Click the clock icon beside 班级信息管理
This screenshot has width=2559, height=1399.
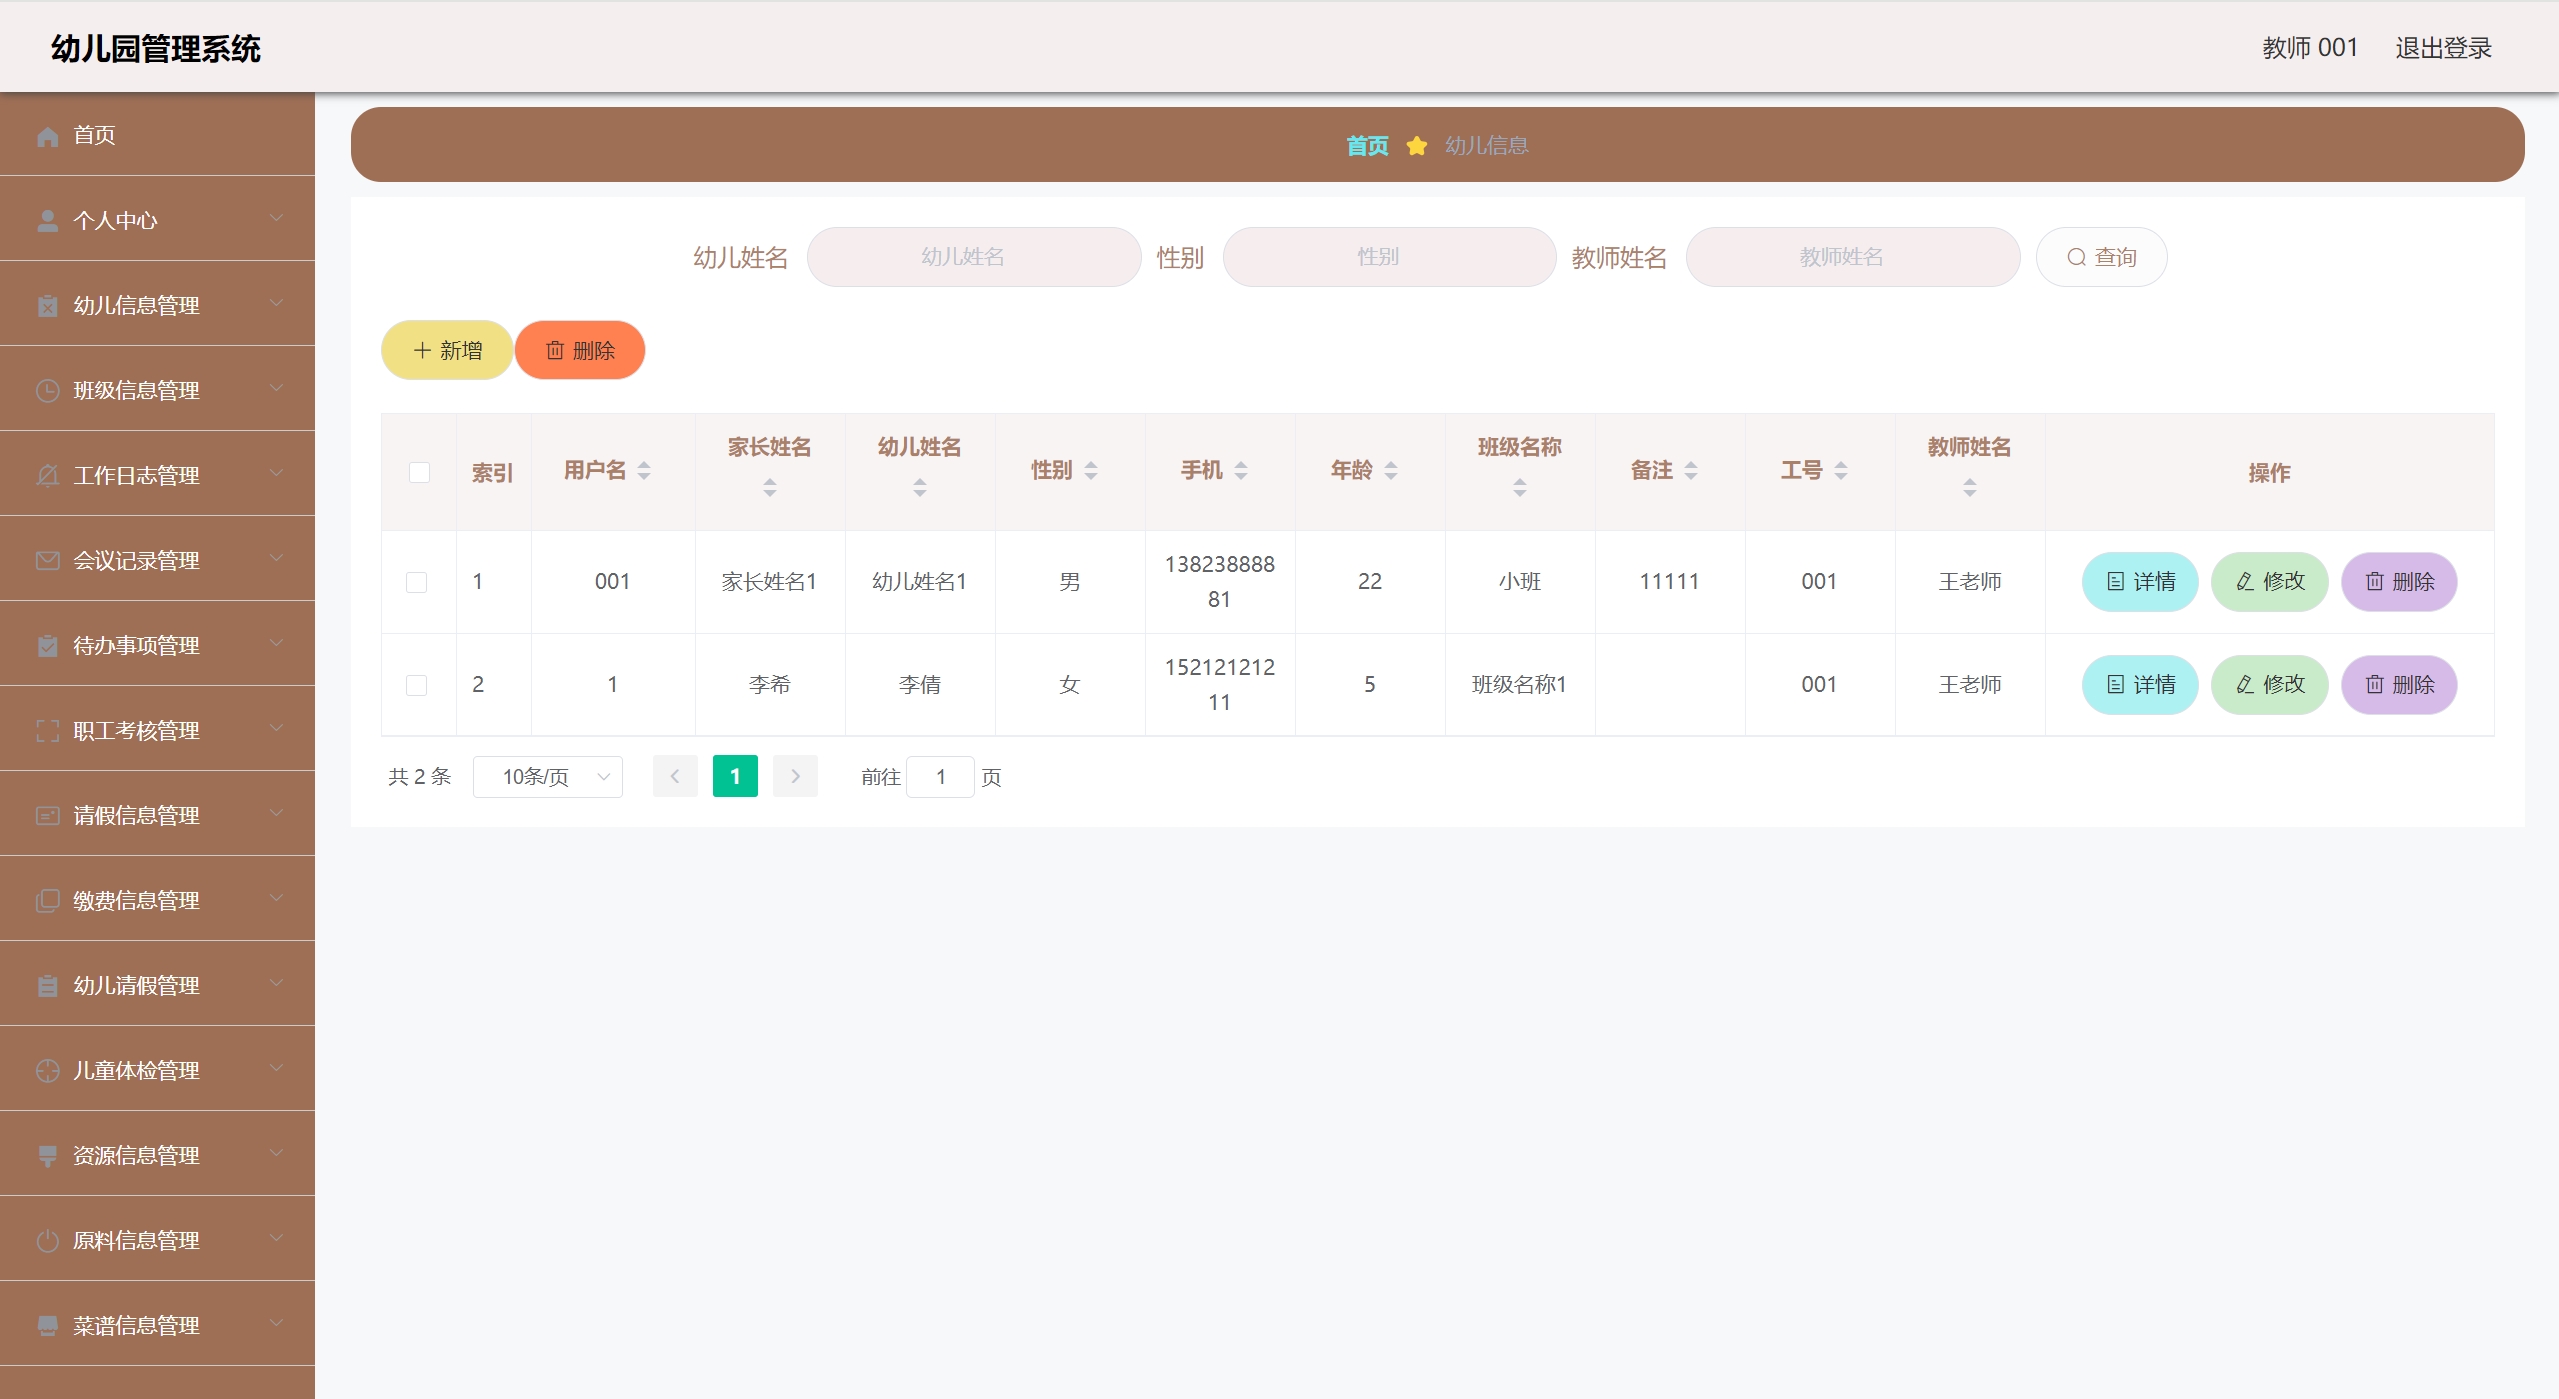(x=47, y=391)
